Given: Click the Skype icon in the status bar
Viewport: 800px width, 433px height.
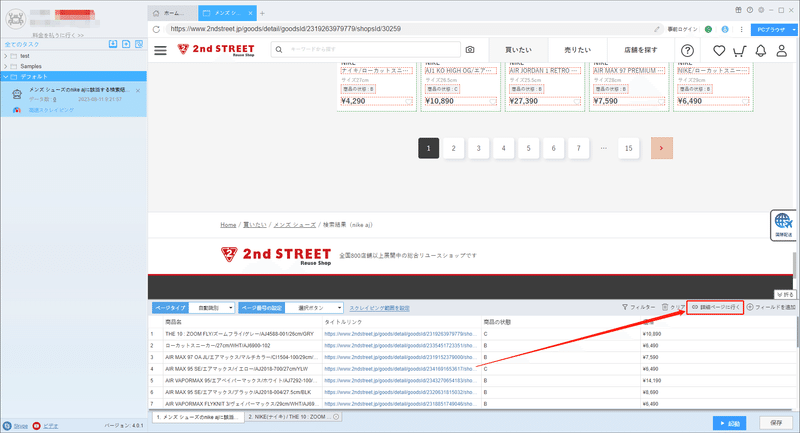Looking at the screenshot, I should [7, 426].
